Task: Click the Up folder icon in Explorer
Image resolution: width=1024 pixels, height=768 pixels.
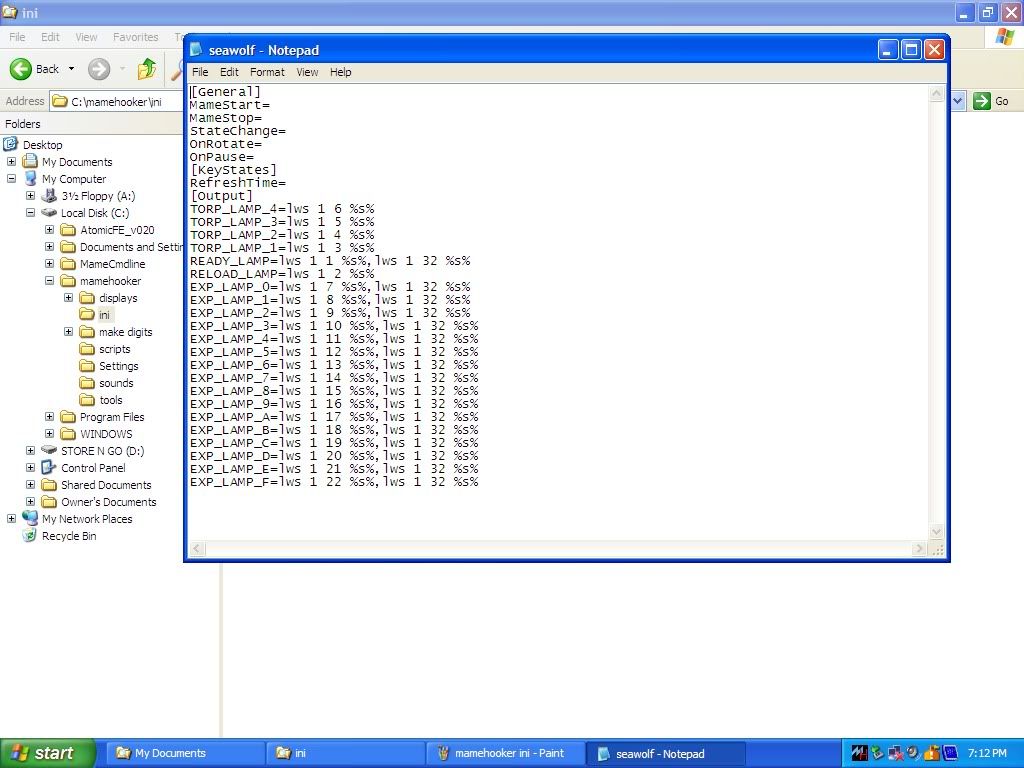Action: pos(147,69)
